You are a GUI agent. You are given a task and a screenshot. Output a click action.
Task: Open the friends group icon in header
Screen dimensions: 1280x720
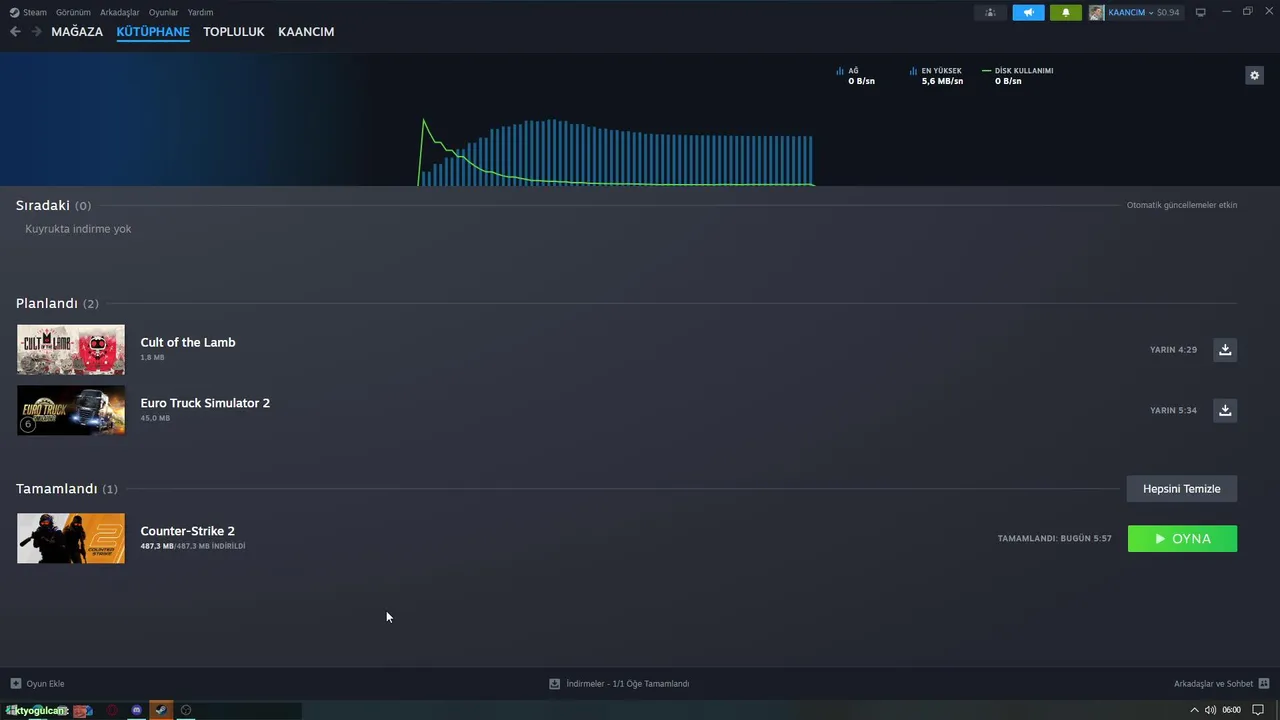[990, 13]
